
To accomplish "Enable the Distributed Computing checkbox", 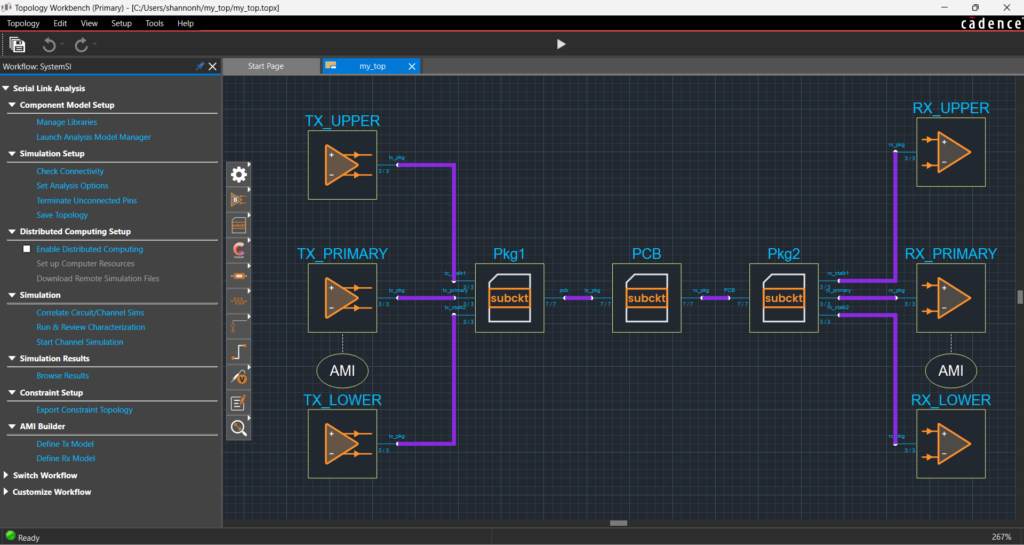I will click(x=27, y=249).
